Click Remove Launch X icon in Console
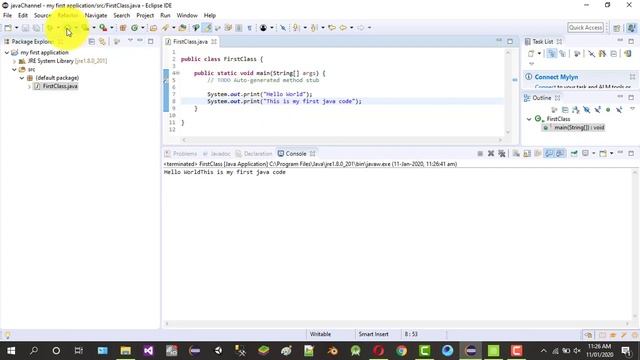 click(491, 153)
